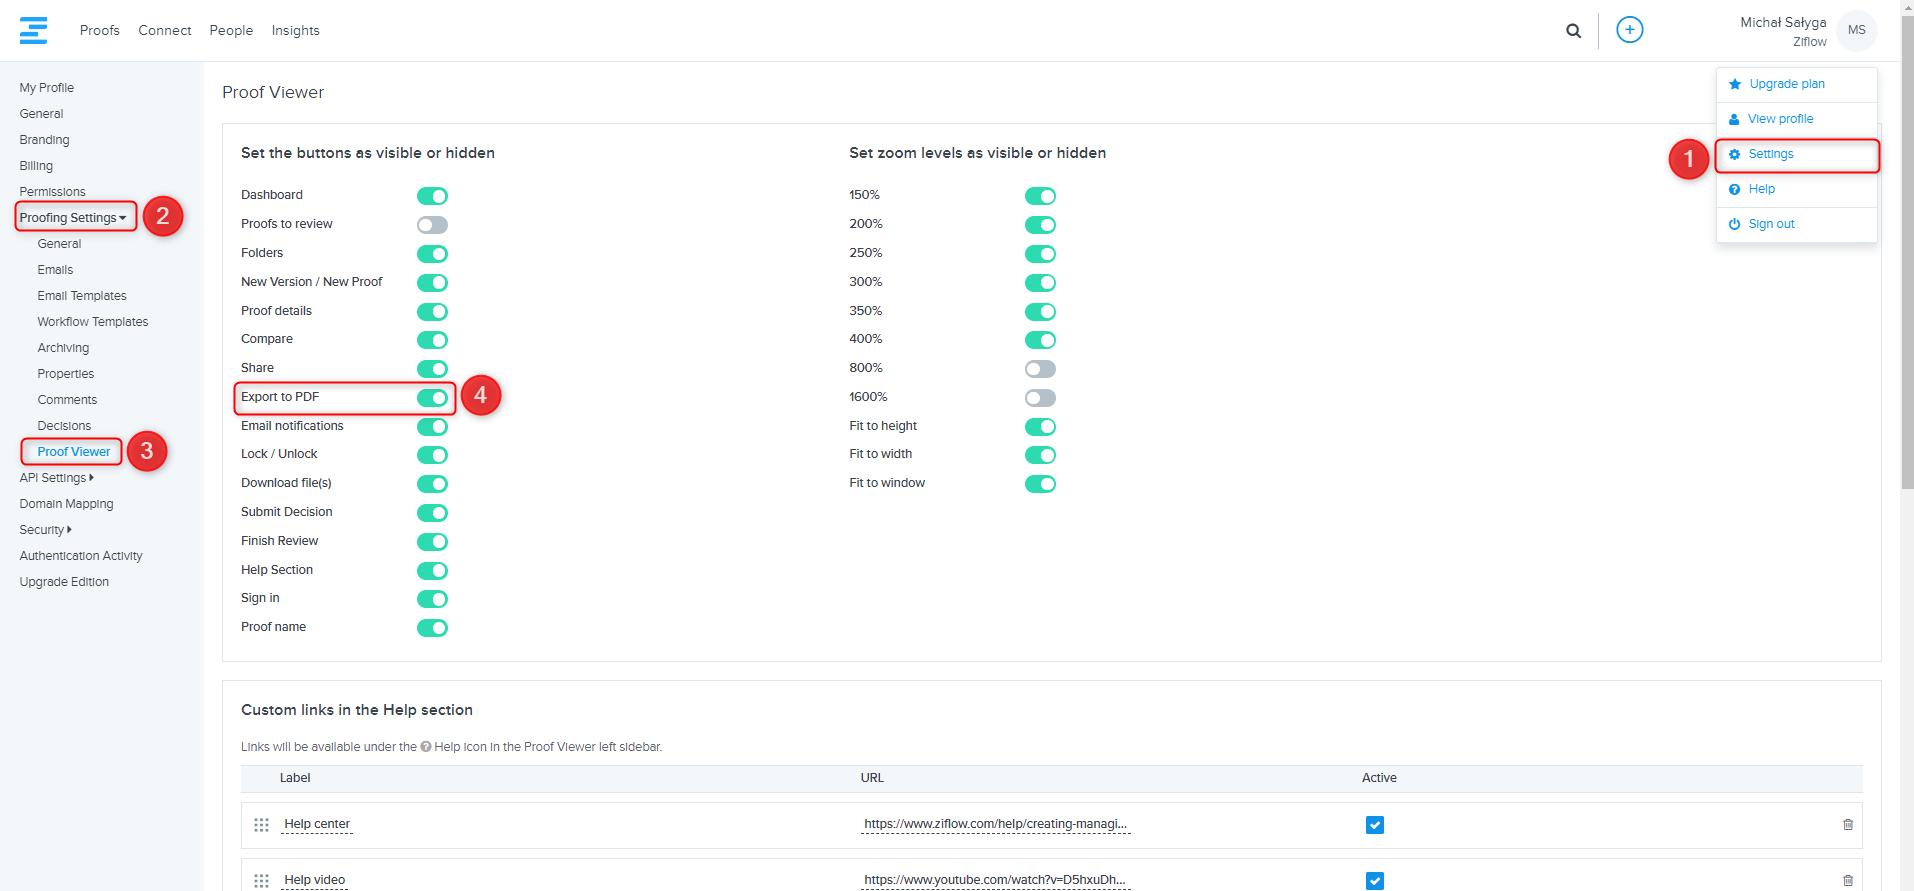Turn off the Export to PDF toggle
The image size is (1914, 891).
[432, 398]
